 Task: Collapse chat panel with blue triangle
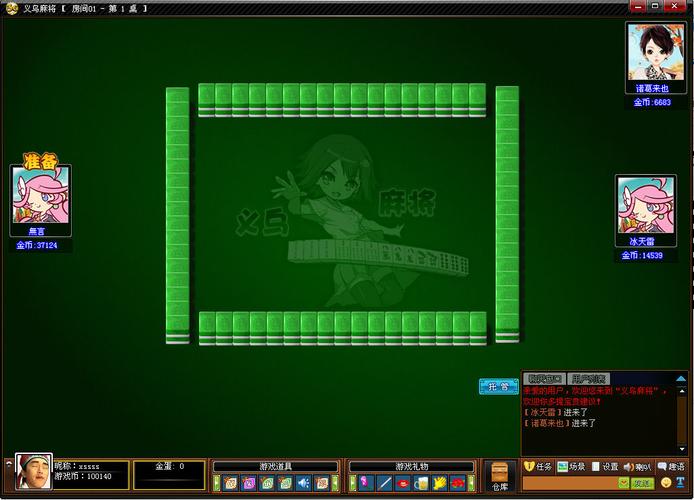click(681, 379)
